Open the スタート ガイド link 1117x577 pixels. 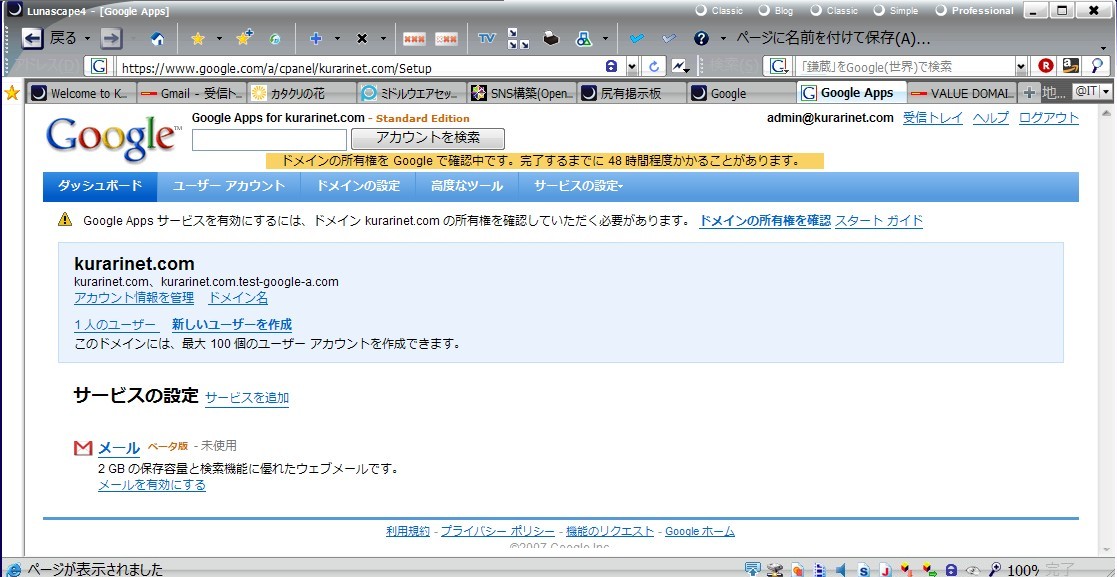coord(879,221)
